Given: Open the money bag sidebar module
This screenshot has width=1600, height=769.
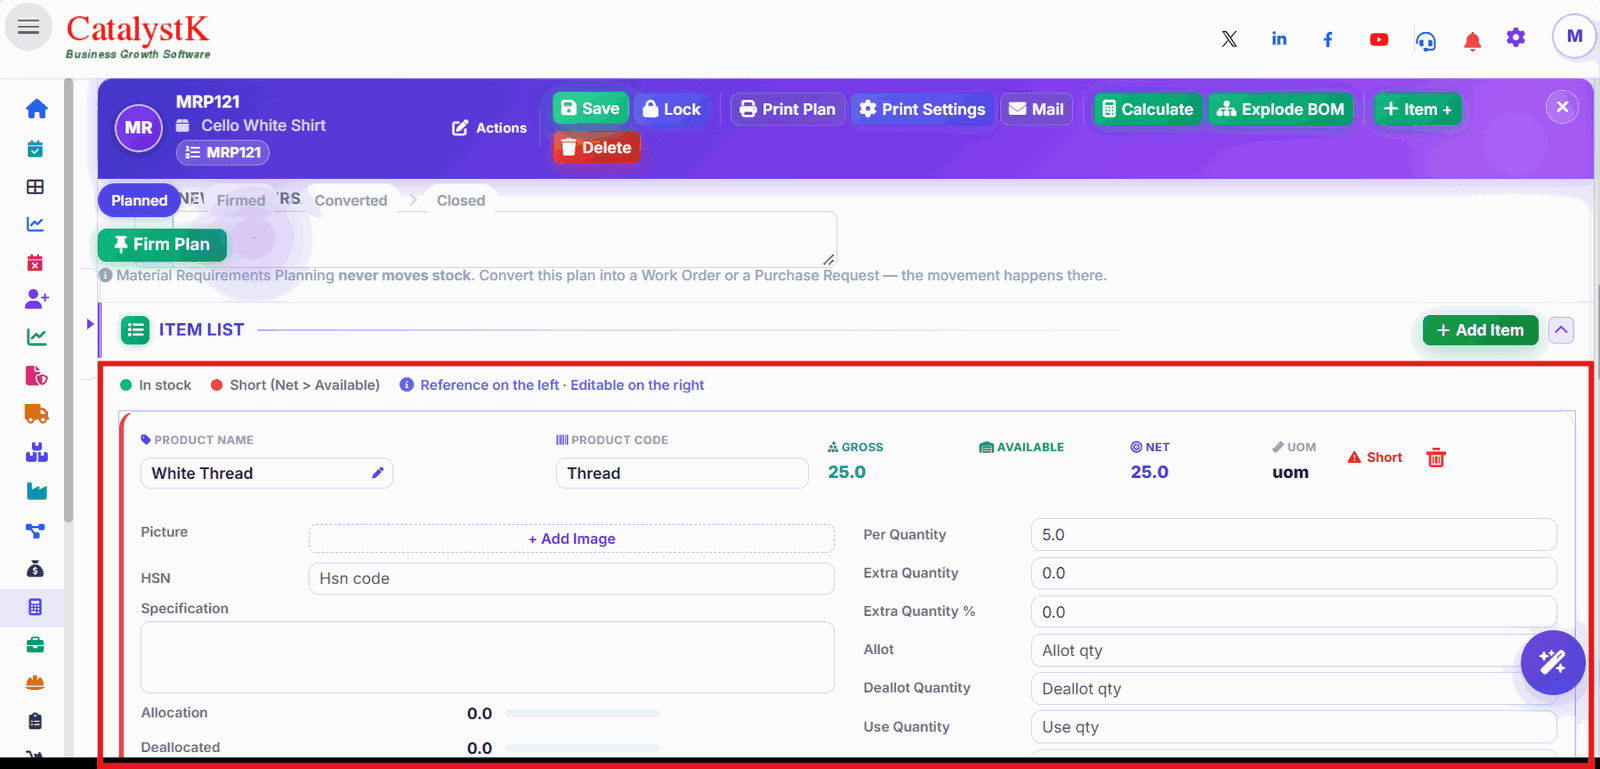Looking at the screenshot, I should [x=36, y=569].
